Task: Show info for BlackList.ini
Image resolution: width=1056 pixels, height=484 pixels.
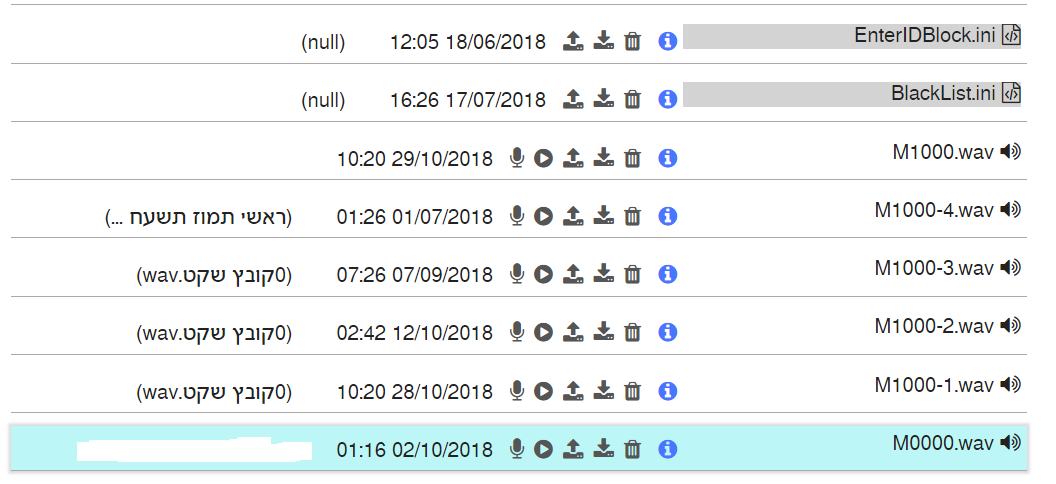Action: point(667,100)
